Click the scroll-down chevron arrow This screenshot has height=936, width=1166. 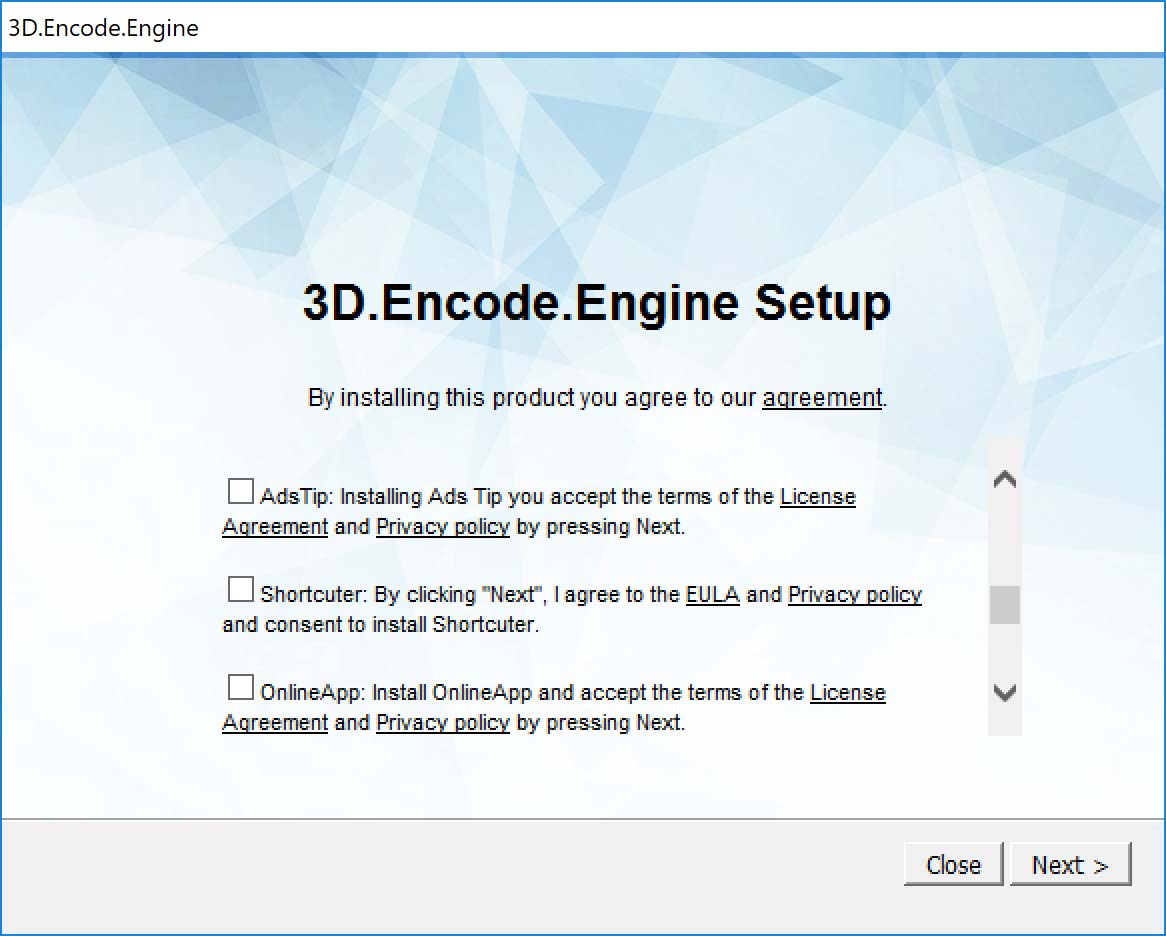(x=1005, y=693)
